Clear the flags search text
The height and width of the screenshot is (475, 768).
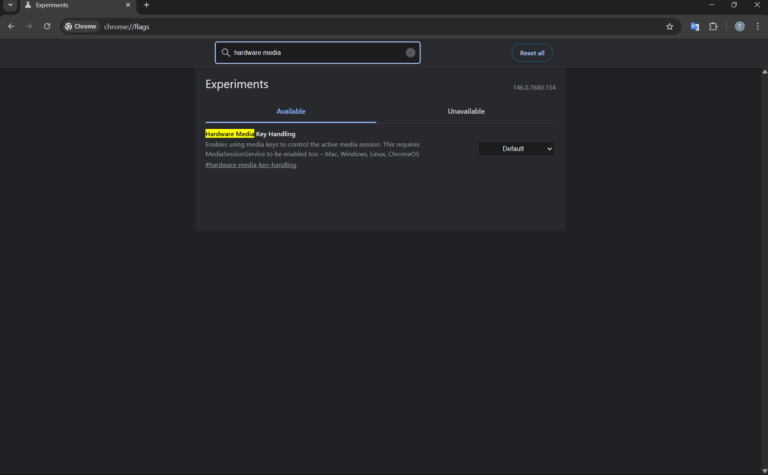pyautogui.click(x=410, y=52)
